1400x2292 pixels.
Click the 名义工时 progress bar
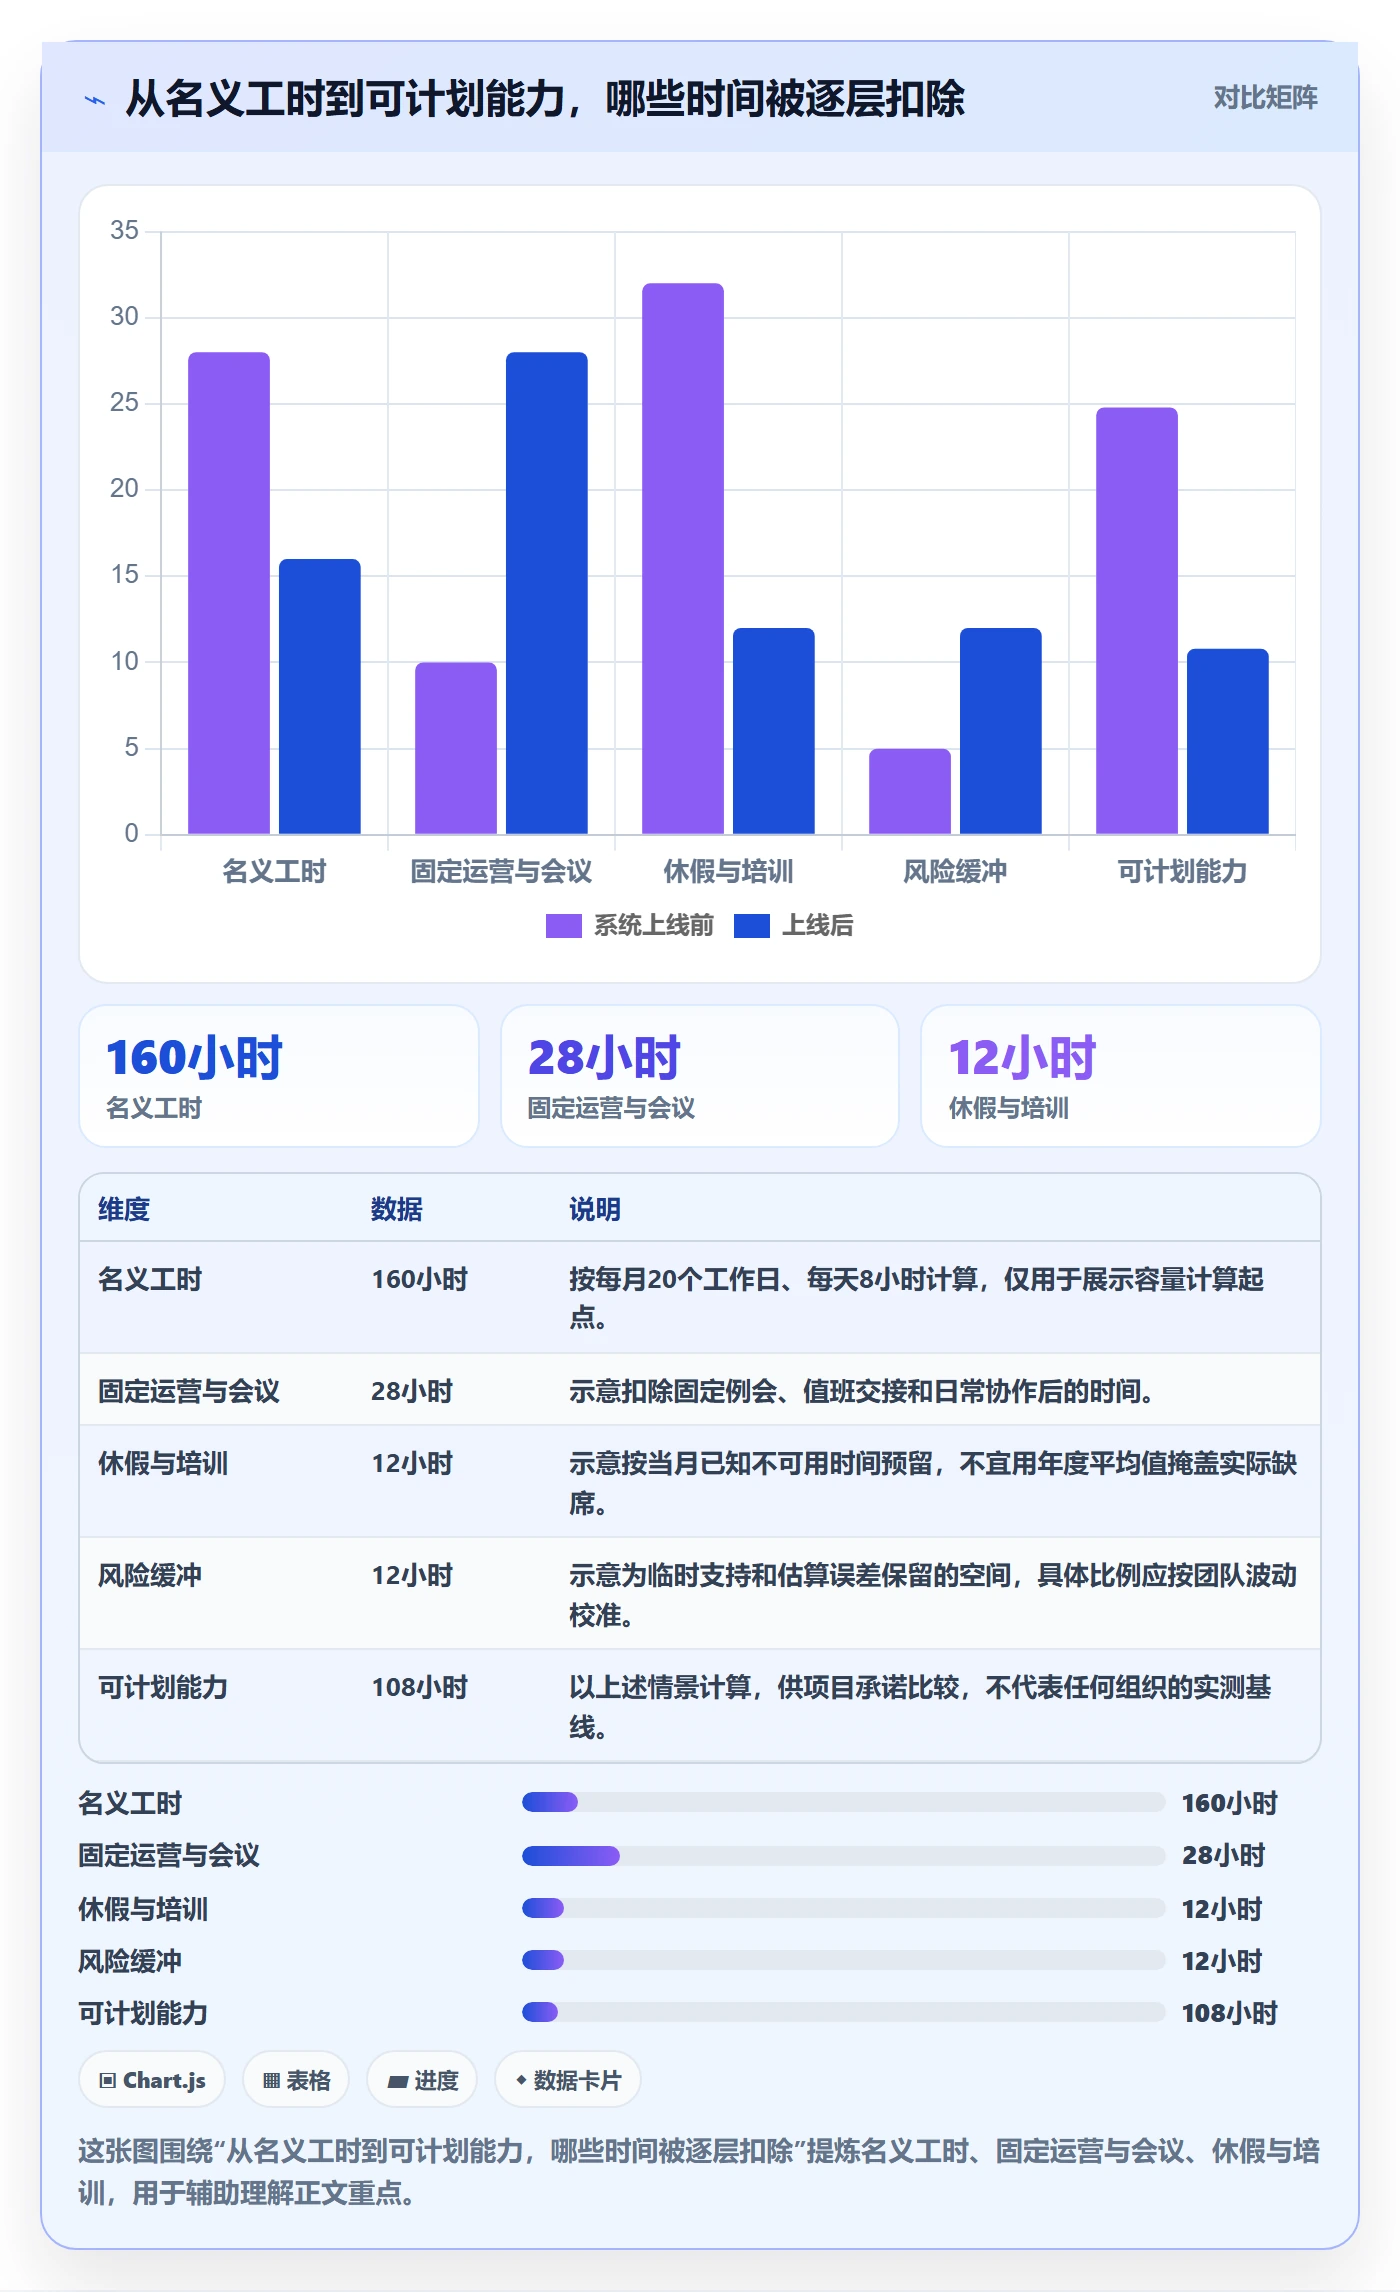pyautogui.click(x=843, y=1802)
